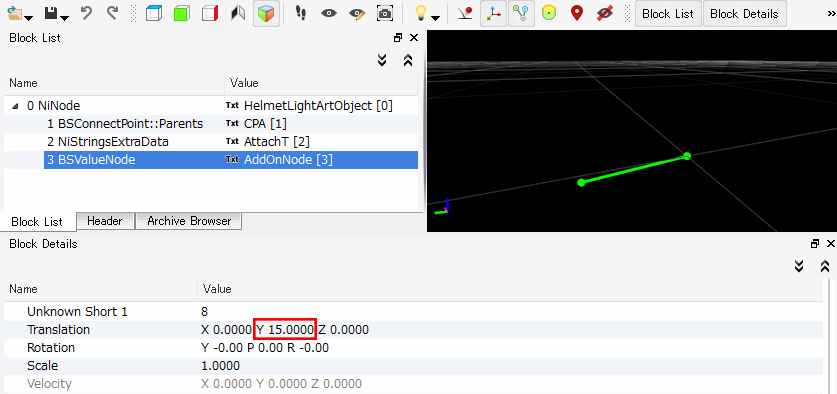Click the eye with pencil save view icon
Viewport: 837px width, 394px height.
pos(357,13)
